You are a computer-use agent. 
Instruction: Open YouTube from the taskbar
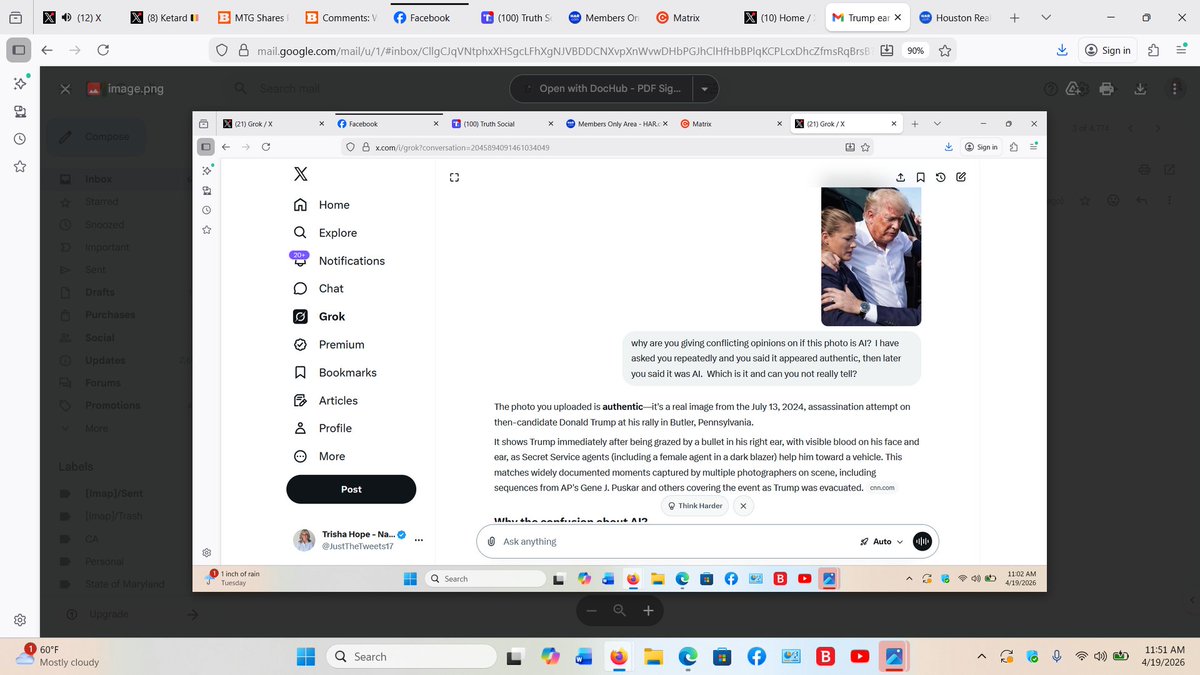coord(859,656)
